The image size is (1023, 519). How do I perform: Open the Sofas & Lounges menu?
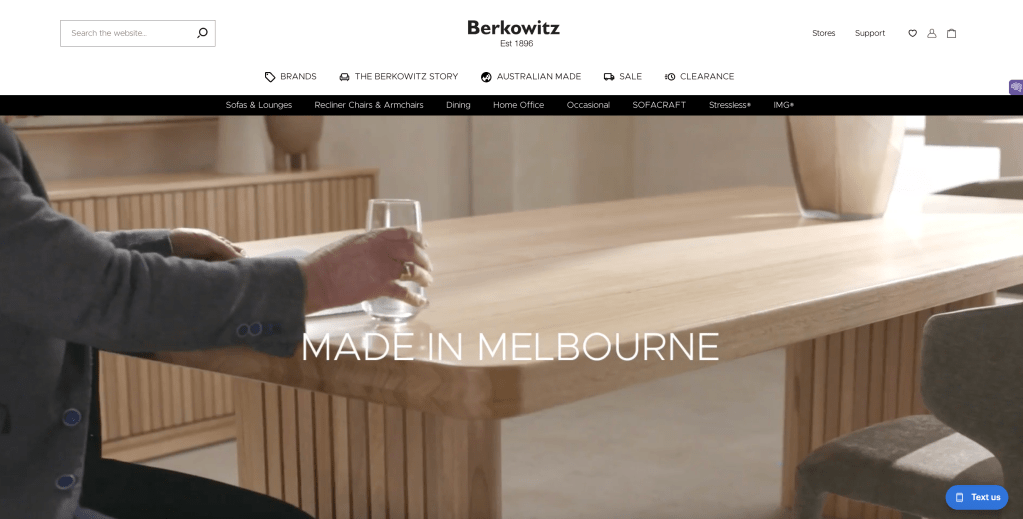click(259, 105)
